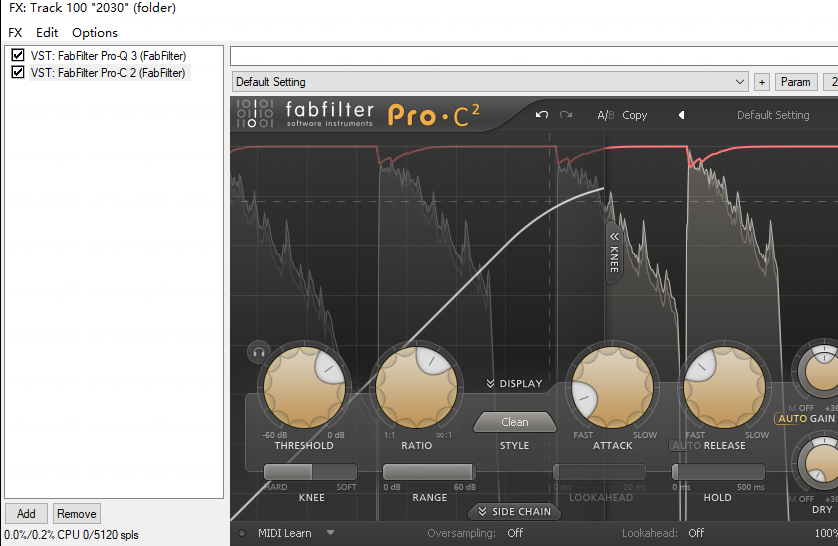
Task: Click the redo arrow in Pro-C 2
Action: point(566,115)
